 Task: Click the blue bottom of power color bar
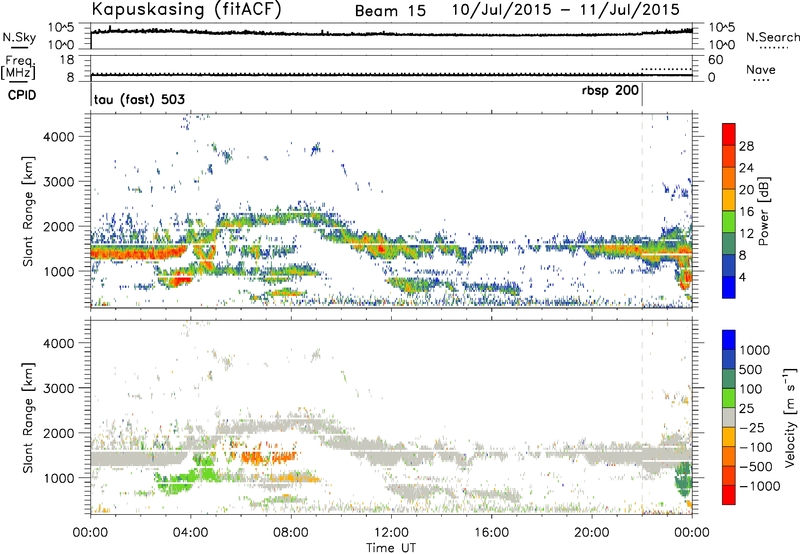click(729, 287)
